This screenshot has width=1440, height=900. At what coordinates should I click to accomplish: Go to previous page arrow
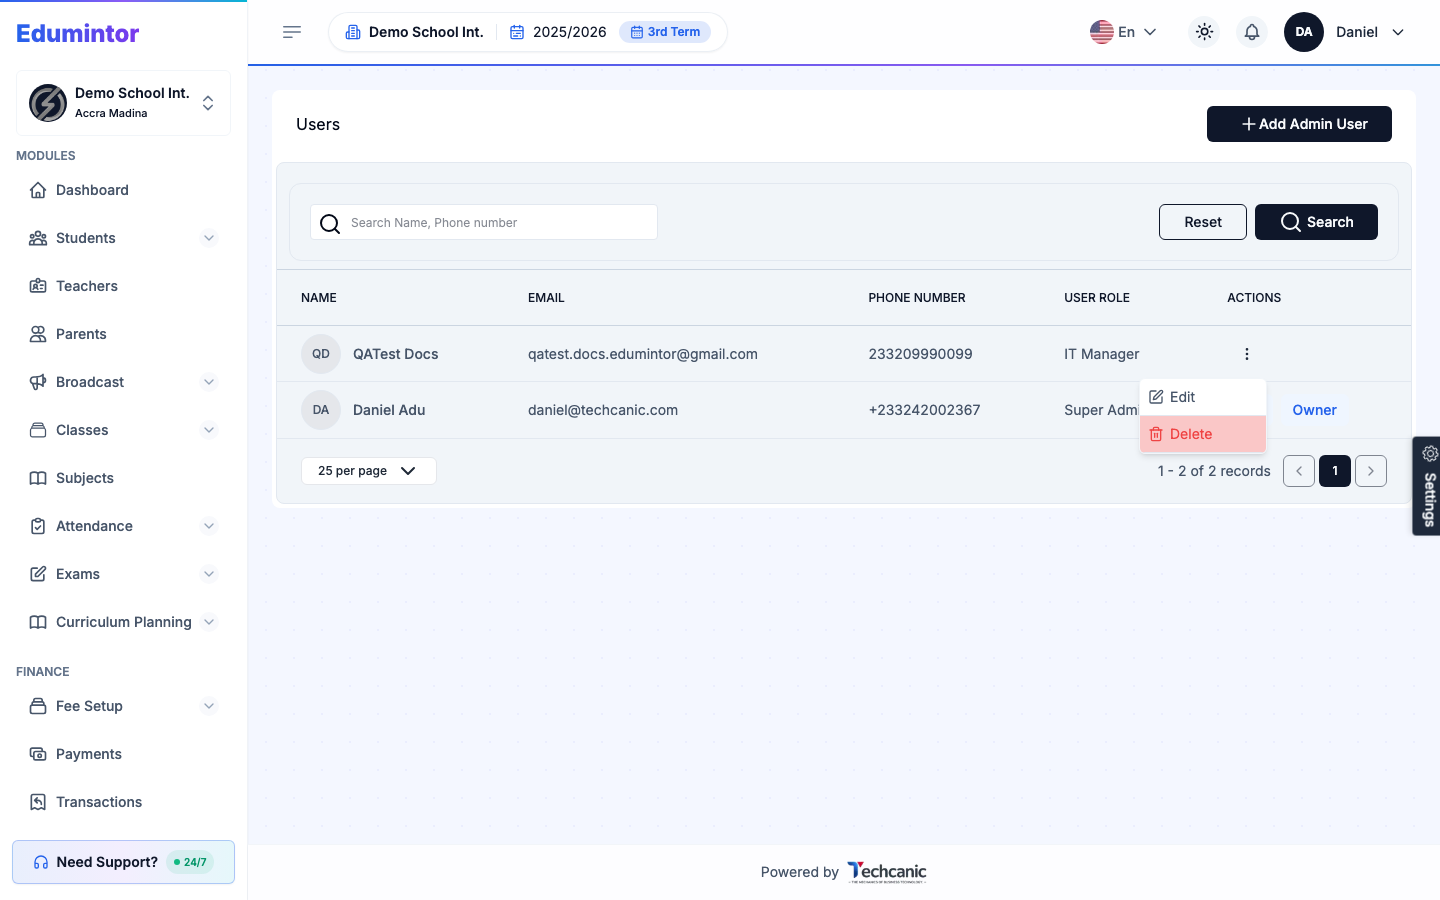coord(1299,471)
